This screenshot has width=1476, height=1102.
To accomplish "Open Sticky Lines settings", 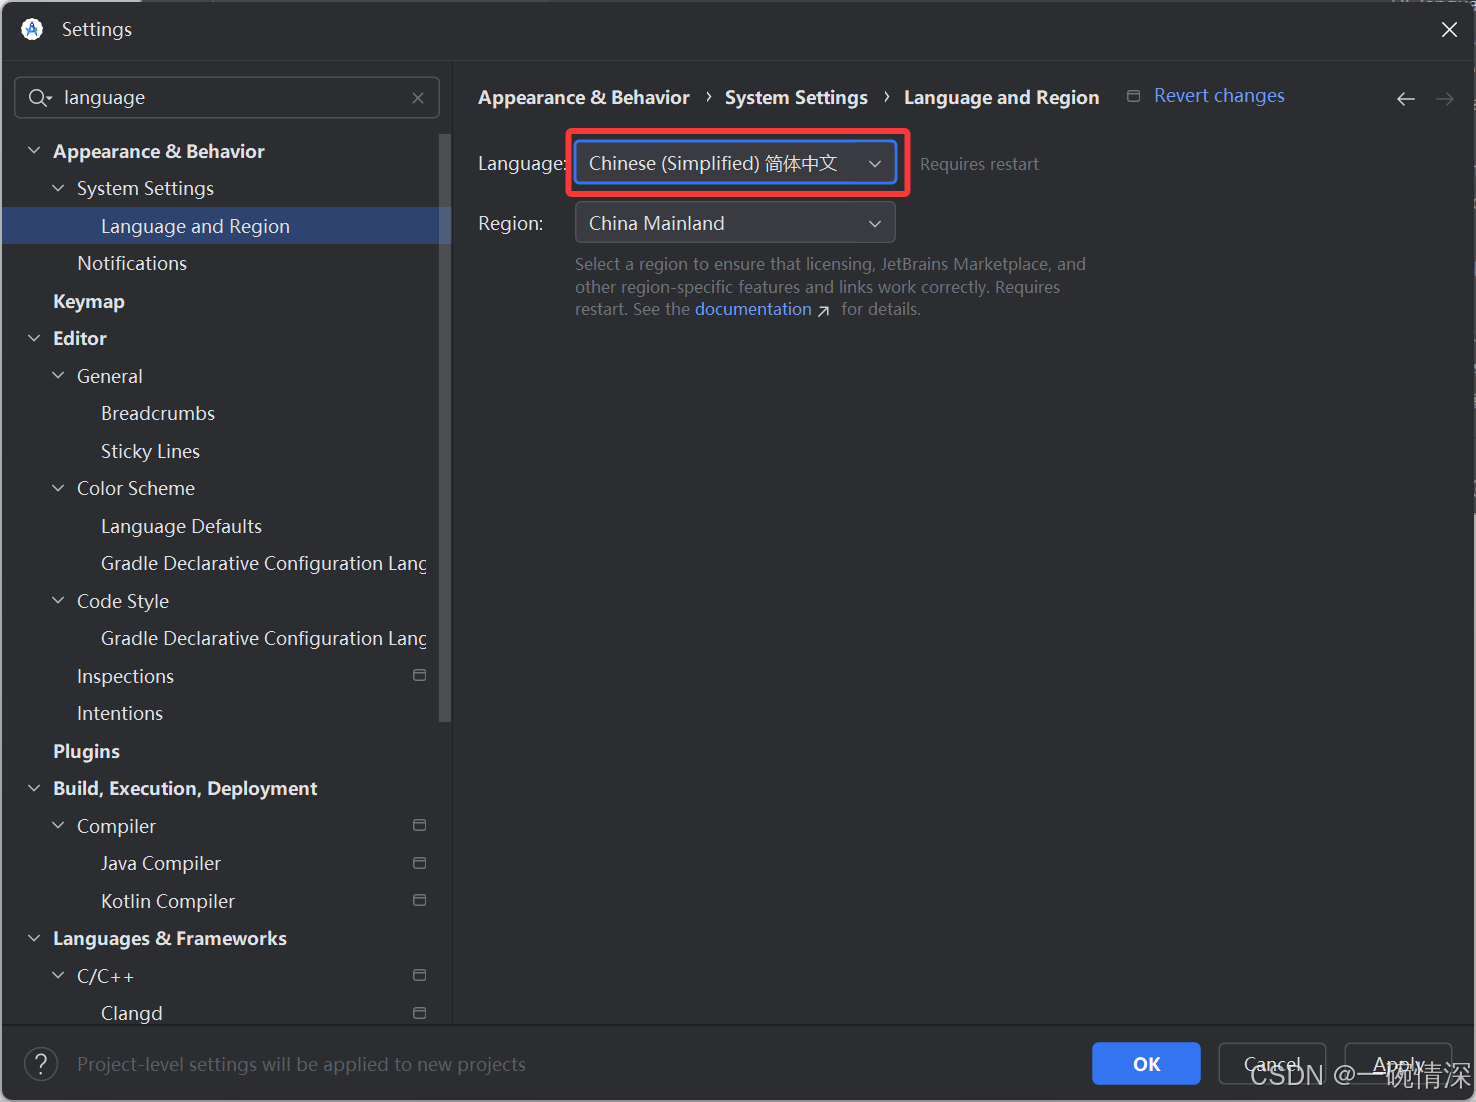I will coord(150,451).
